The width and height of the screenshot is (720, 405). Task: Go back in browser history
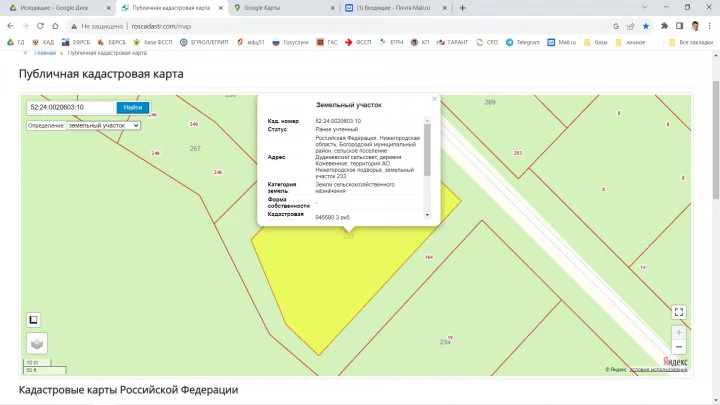click(x=10, y=26)
